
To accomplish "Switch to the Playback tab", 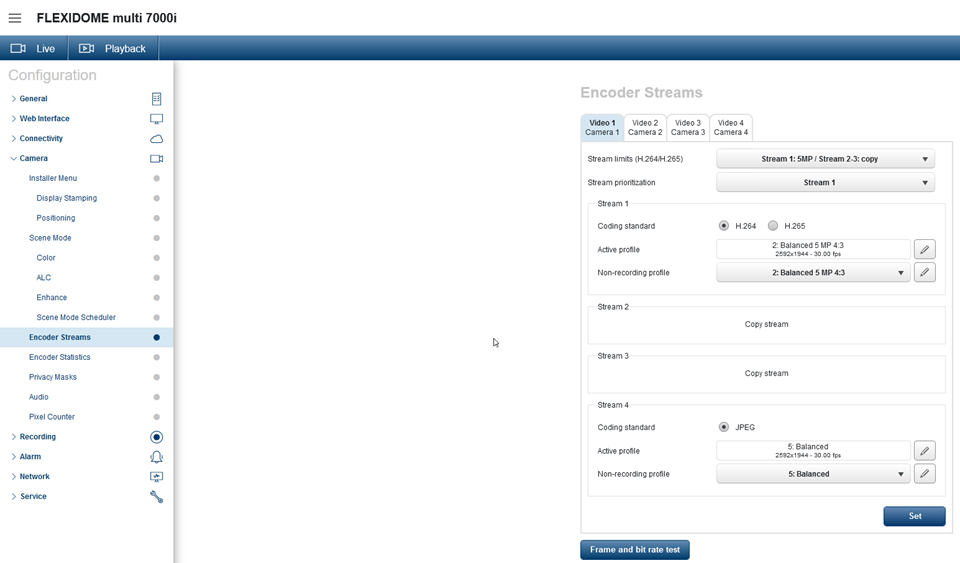I will 113,48.
